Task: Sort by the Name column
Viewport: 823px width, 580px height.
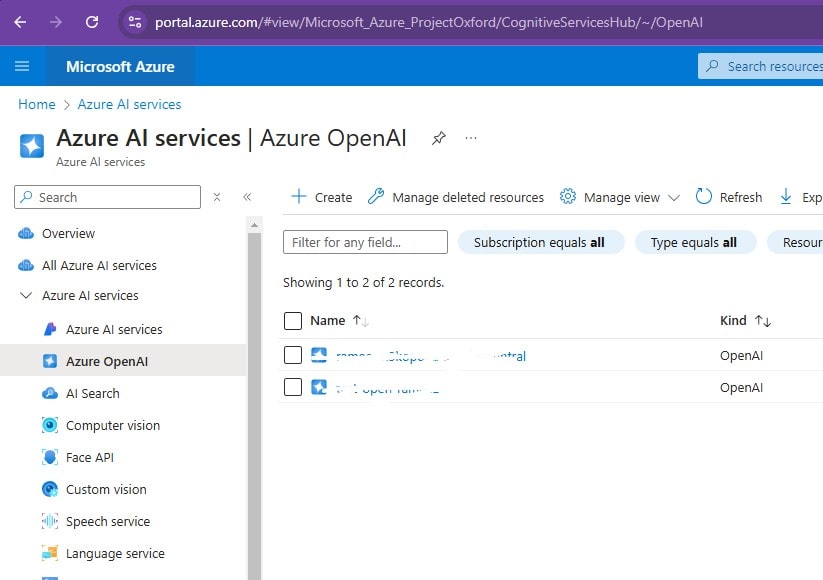Action: click(339, 321)
